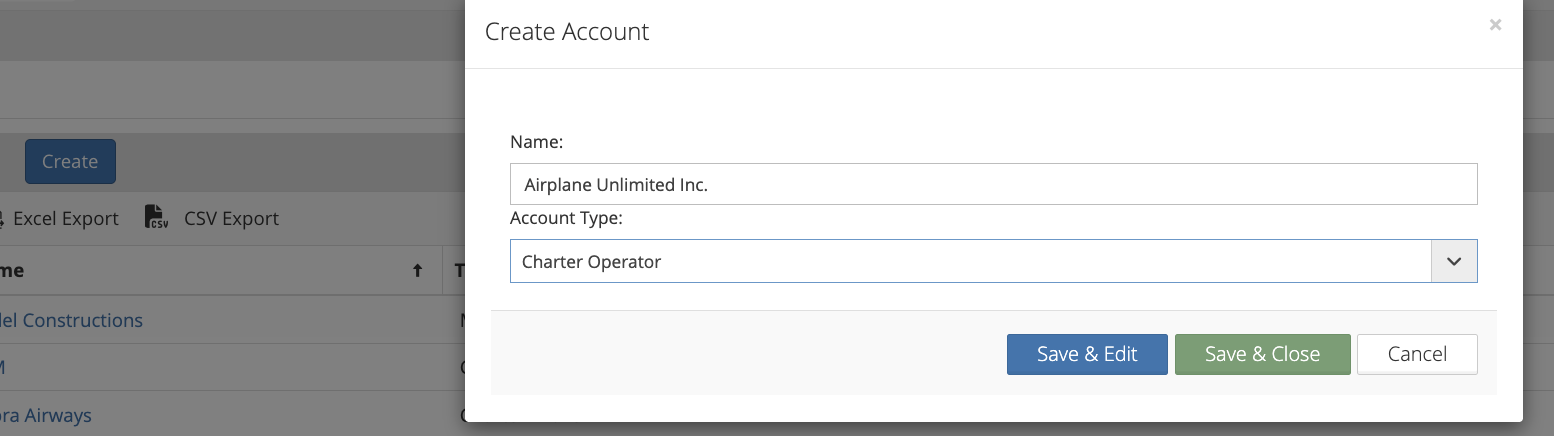This screenshot has width=1554, height=436.
Task: Click Save & Edit button
Action: (x=1086, y=354)
